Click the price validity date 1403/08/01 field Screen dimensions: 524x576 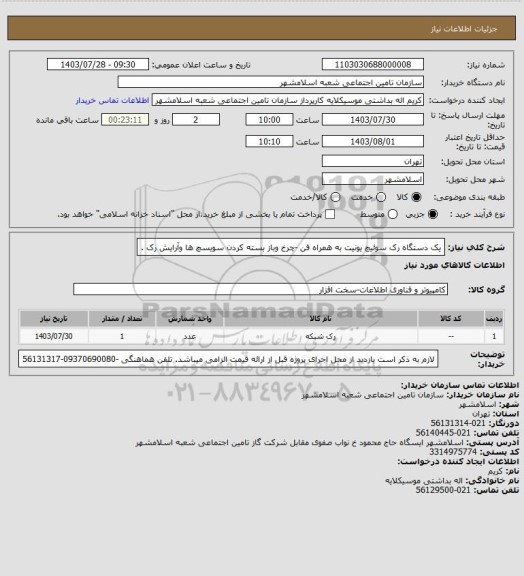(373, 141)
